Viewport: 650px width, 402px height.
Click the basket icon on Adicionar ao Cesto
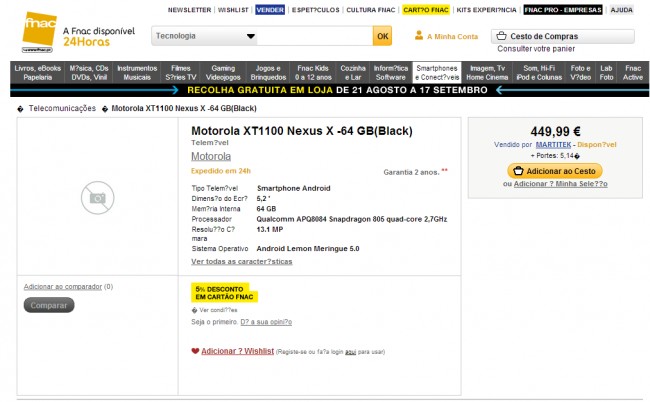coord(518,171)
